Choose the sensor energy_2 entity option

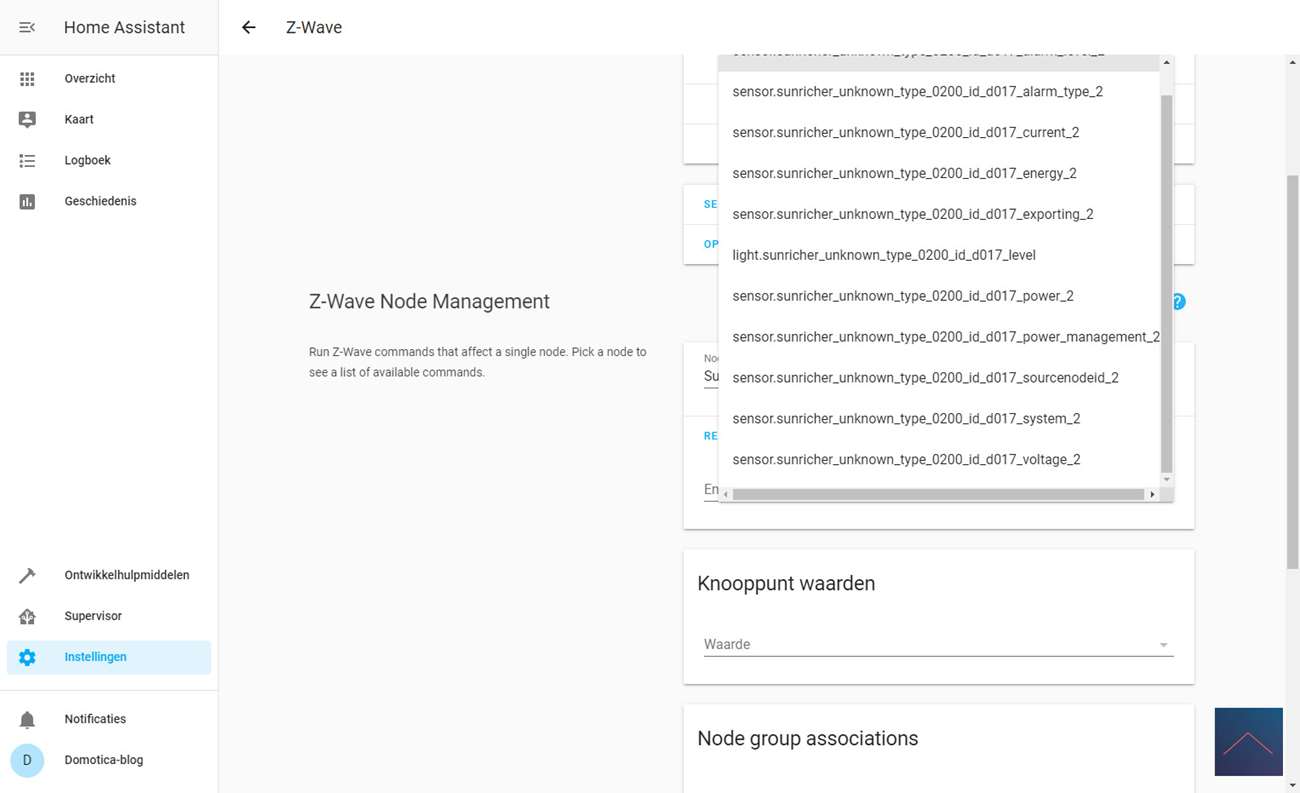point(904,173)
